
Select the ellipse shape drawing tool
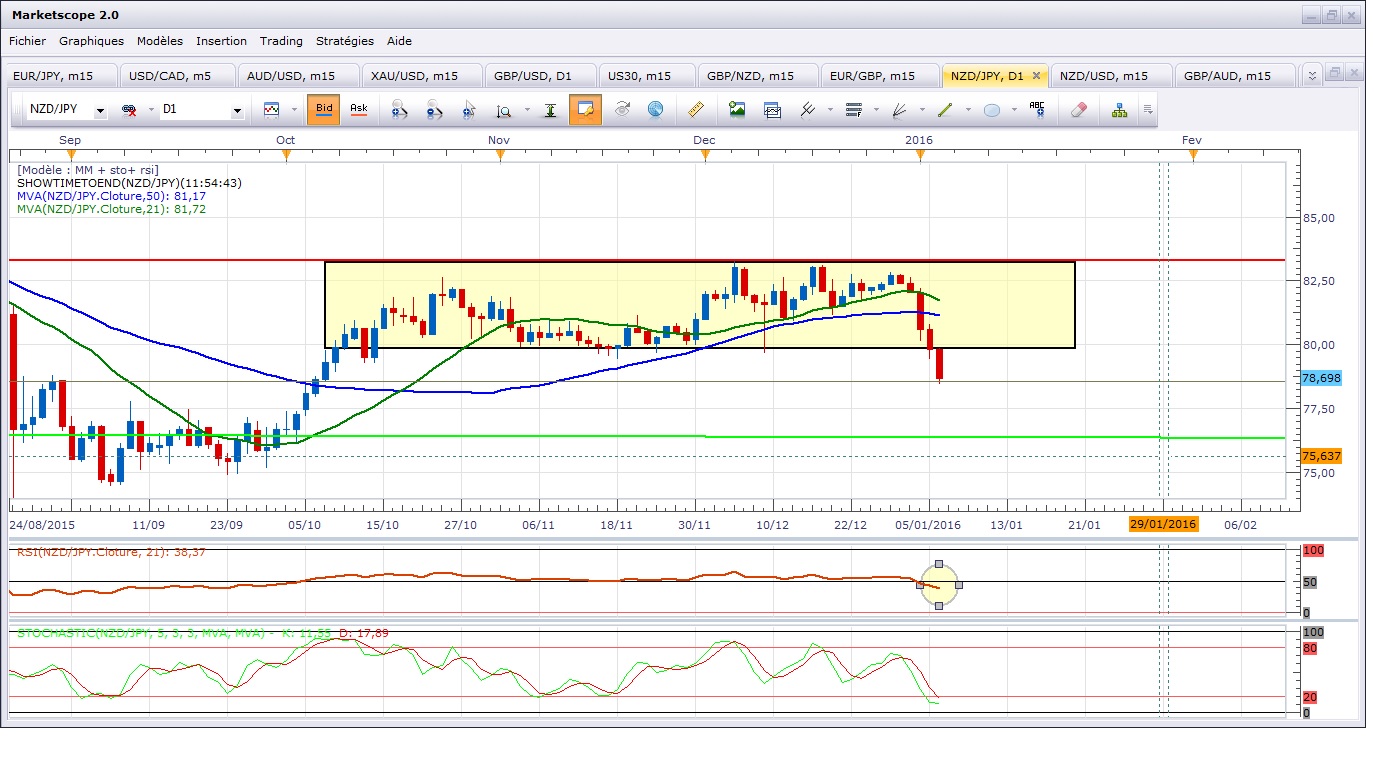pos(992,110)
